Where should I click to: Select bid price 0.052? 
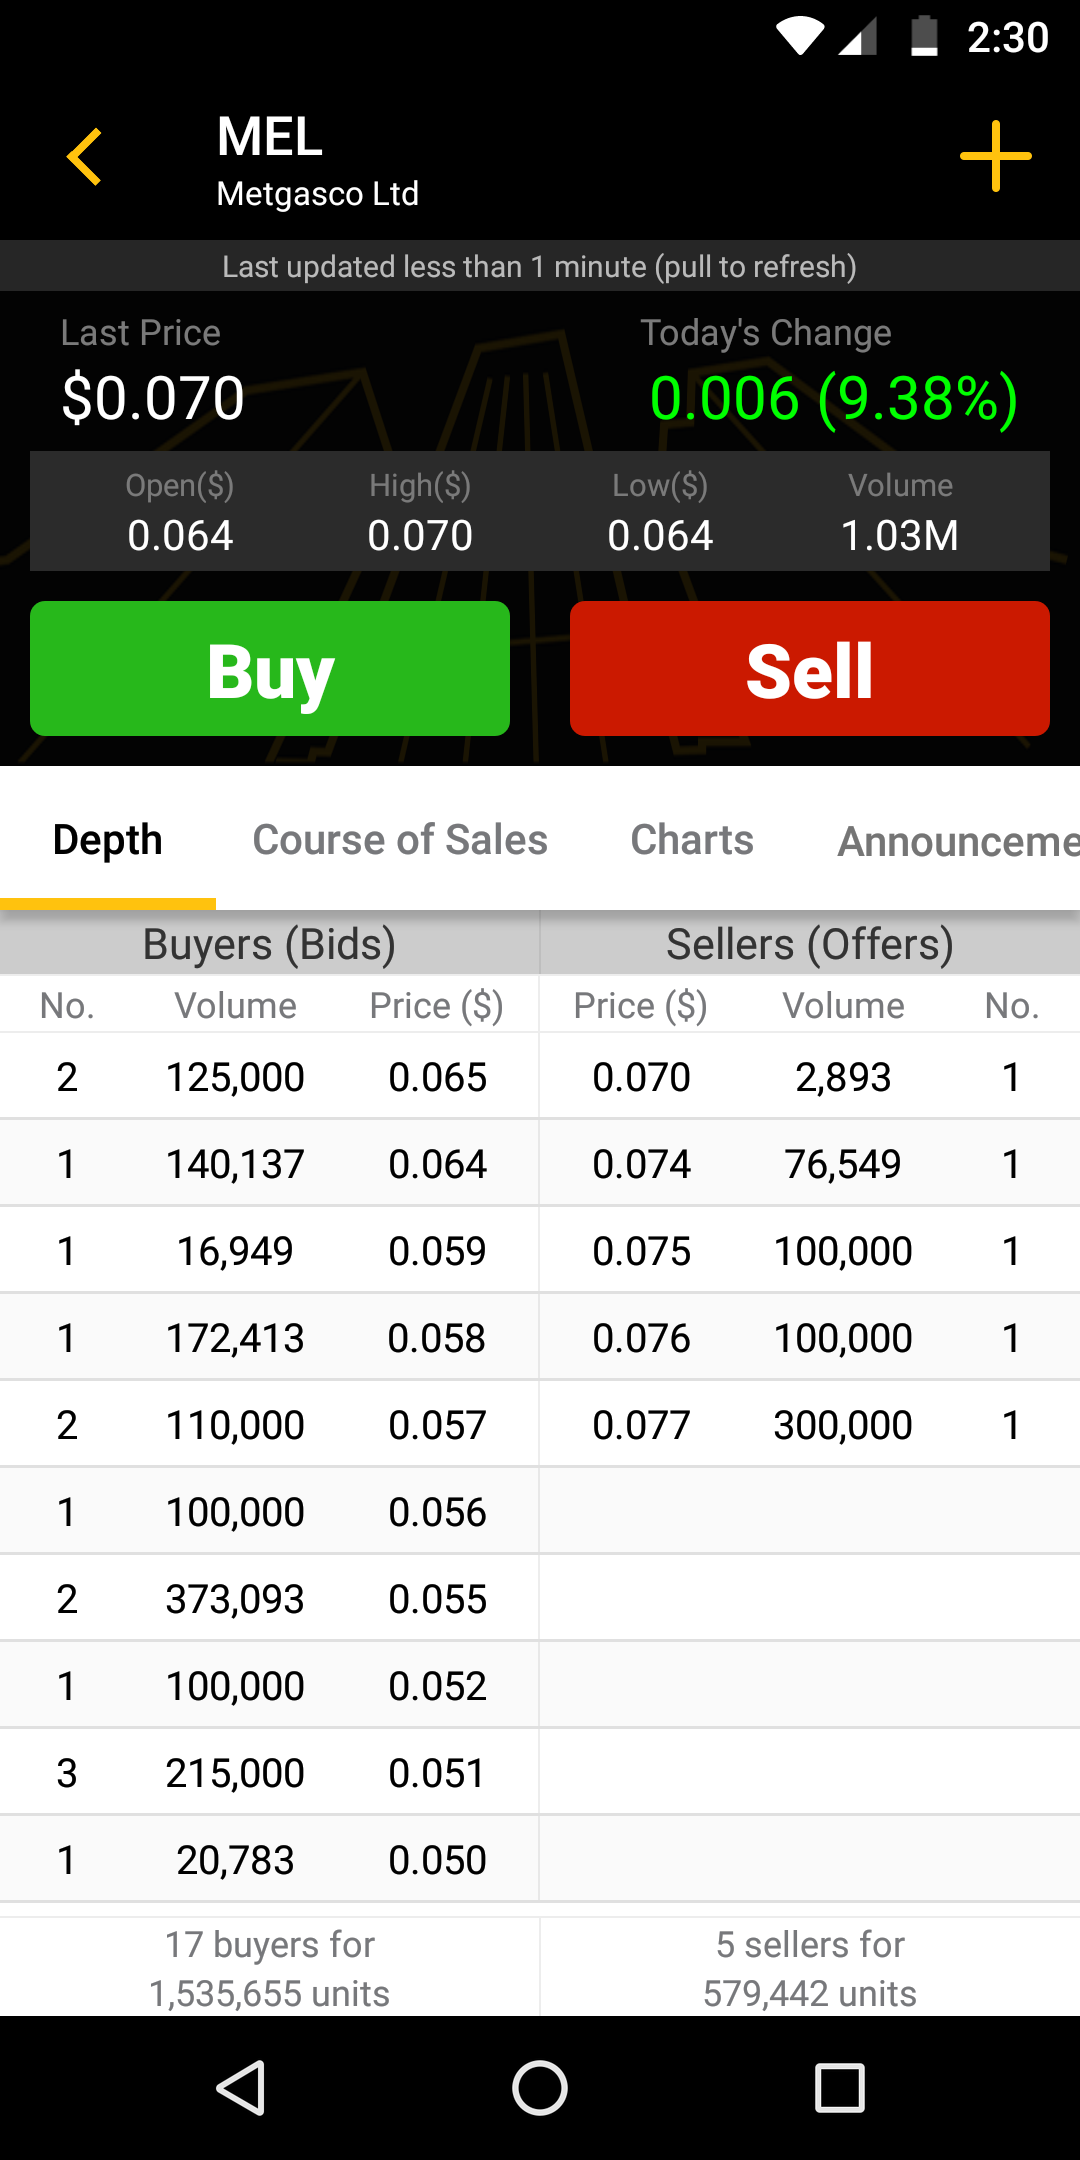click(x=438, y=1686)
